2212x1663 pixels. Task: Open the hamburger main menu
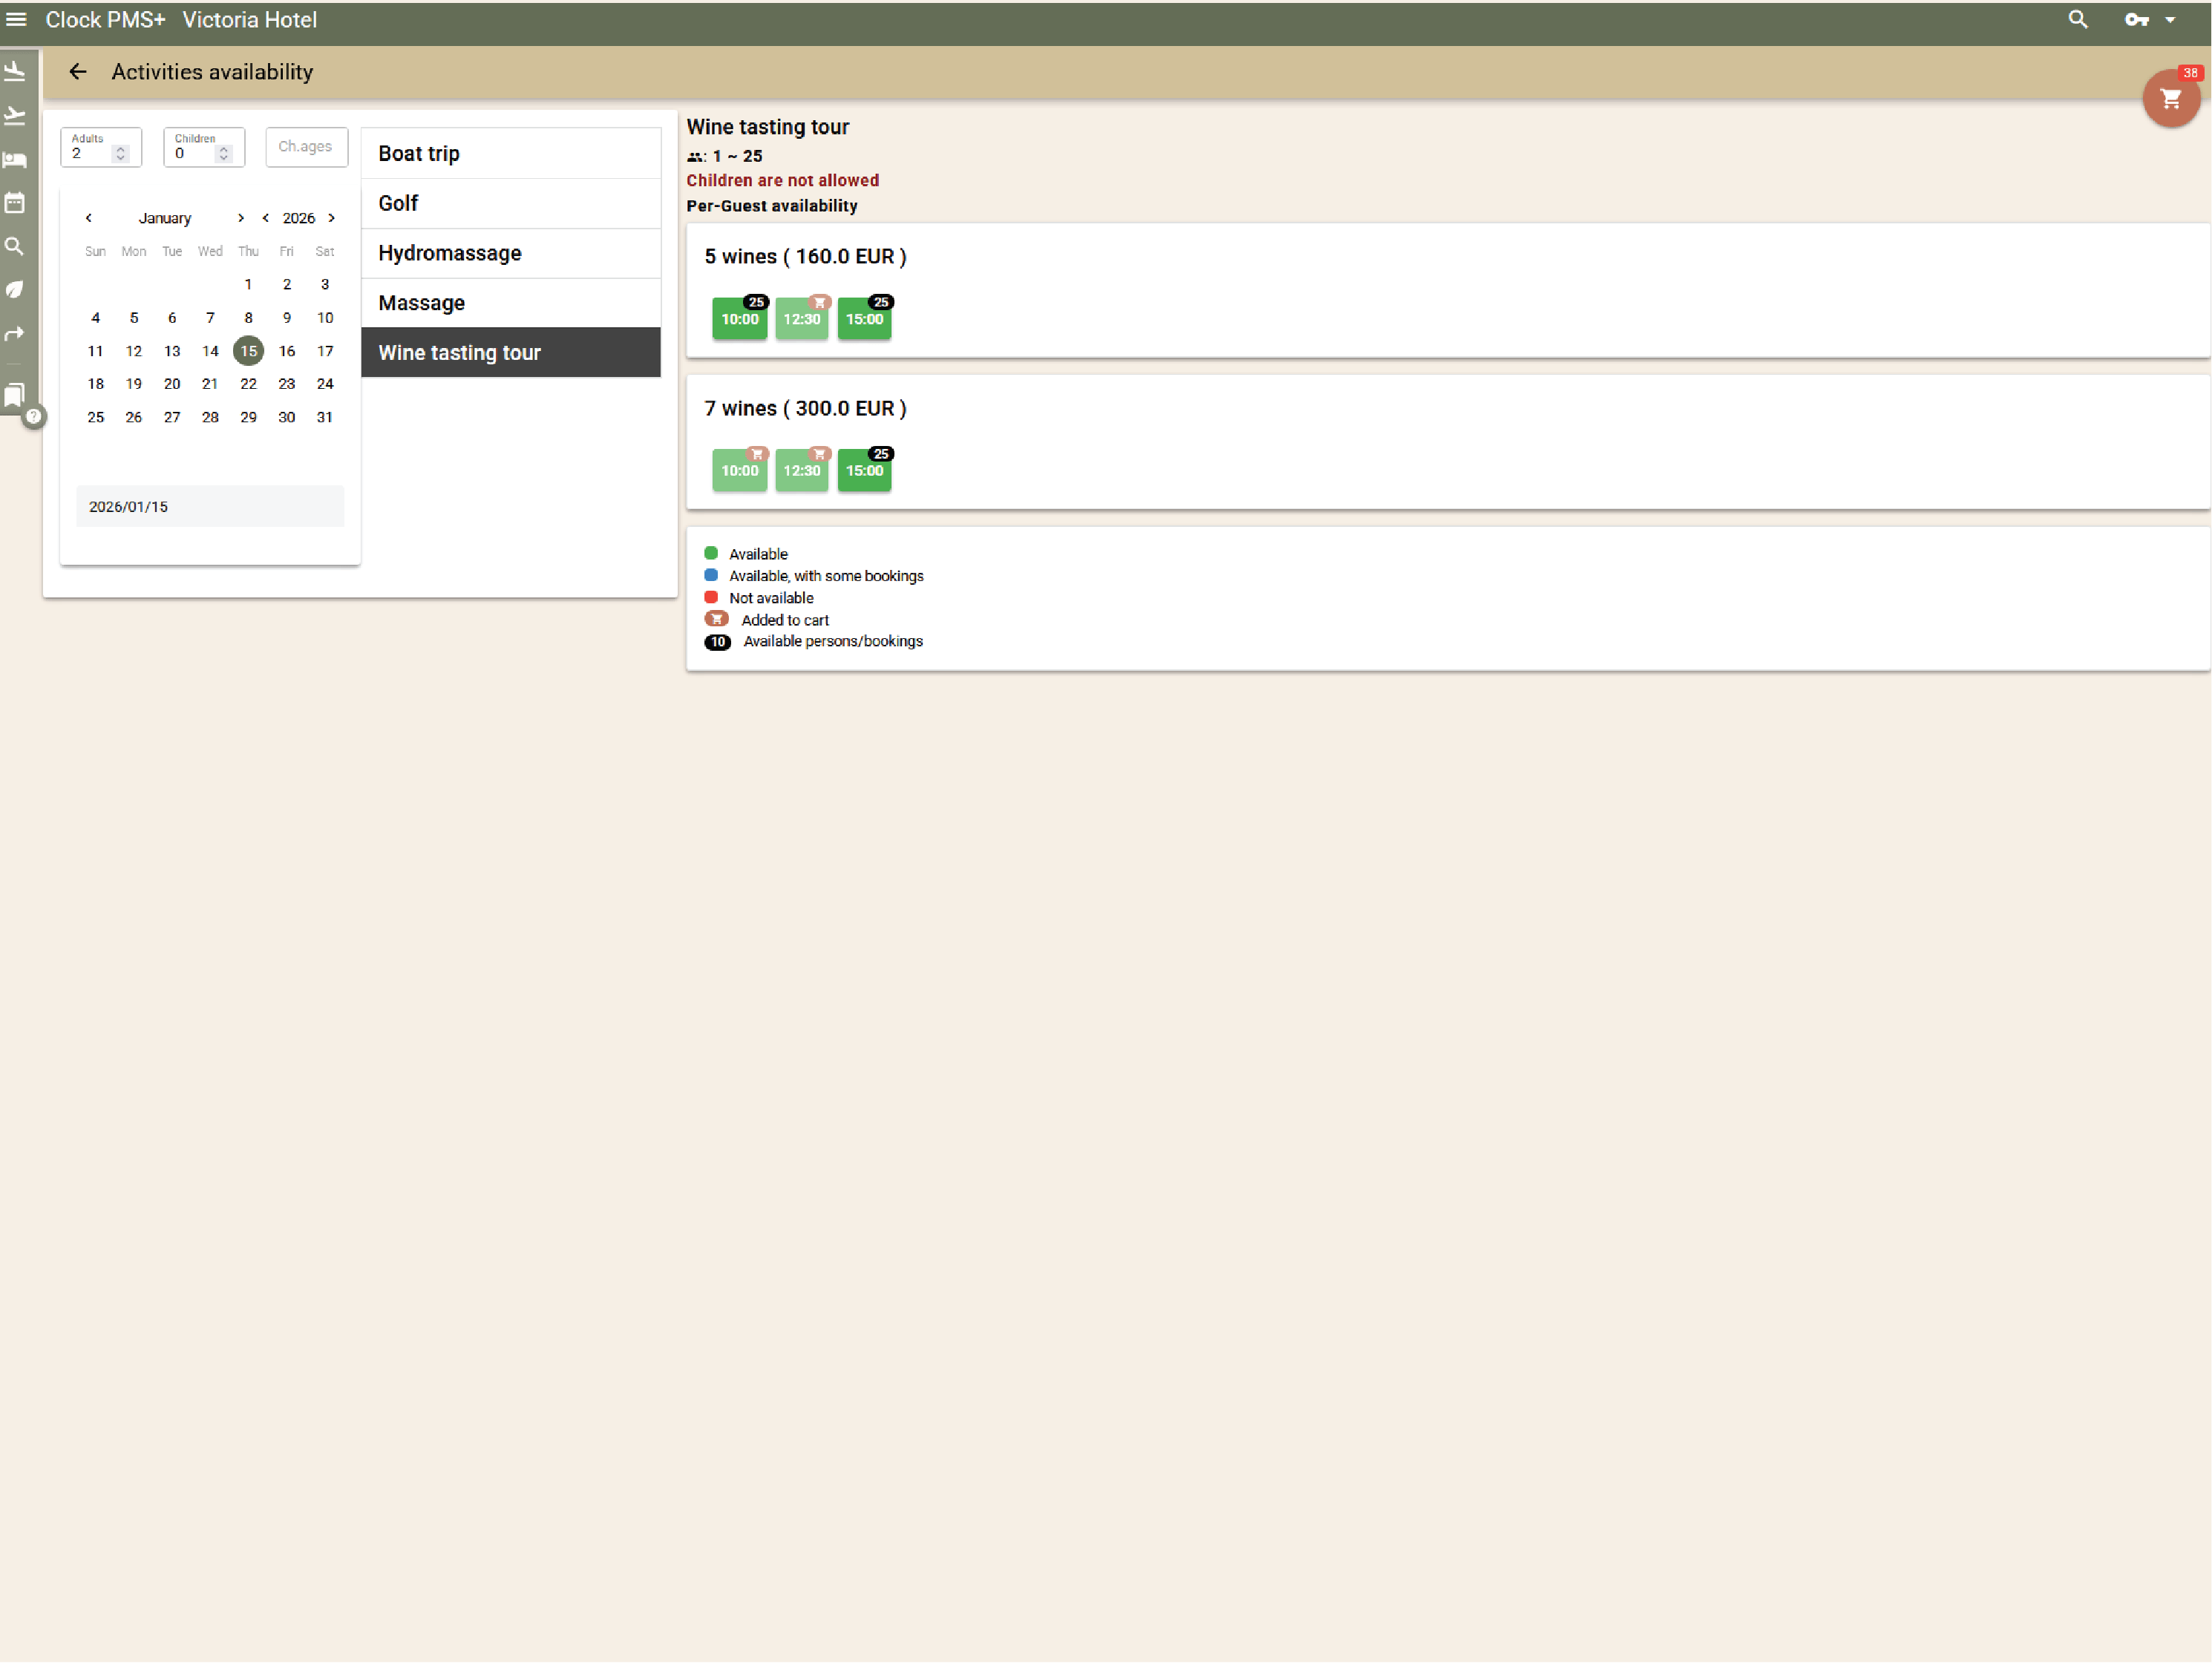16,19
